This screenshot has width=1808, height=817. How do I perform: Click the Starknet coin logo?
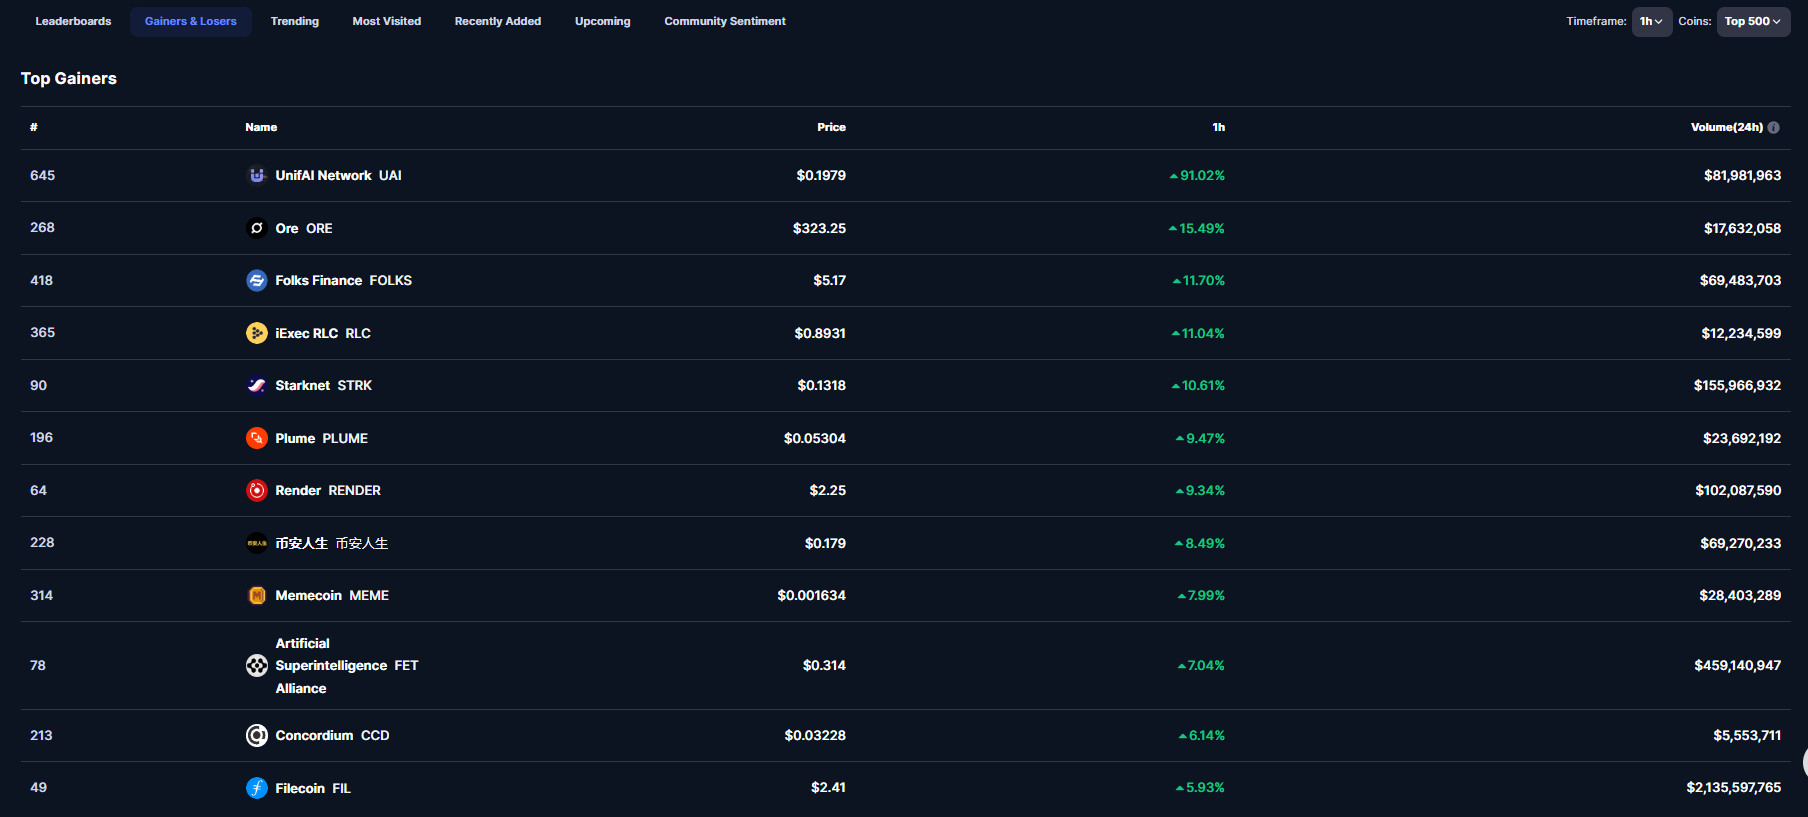[257, 385]
